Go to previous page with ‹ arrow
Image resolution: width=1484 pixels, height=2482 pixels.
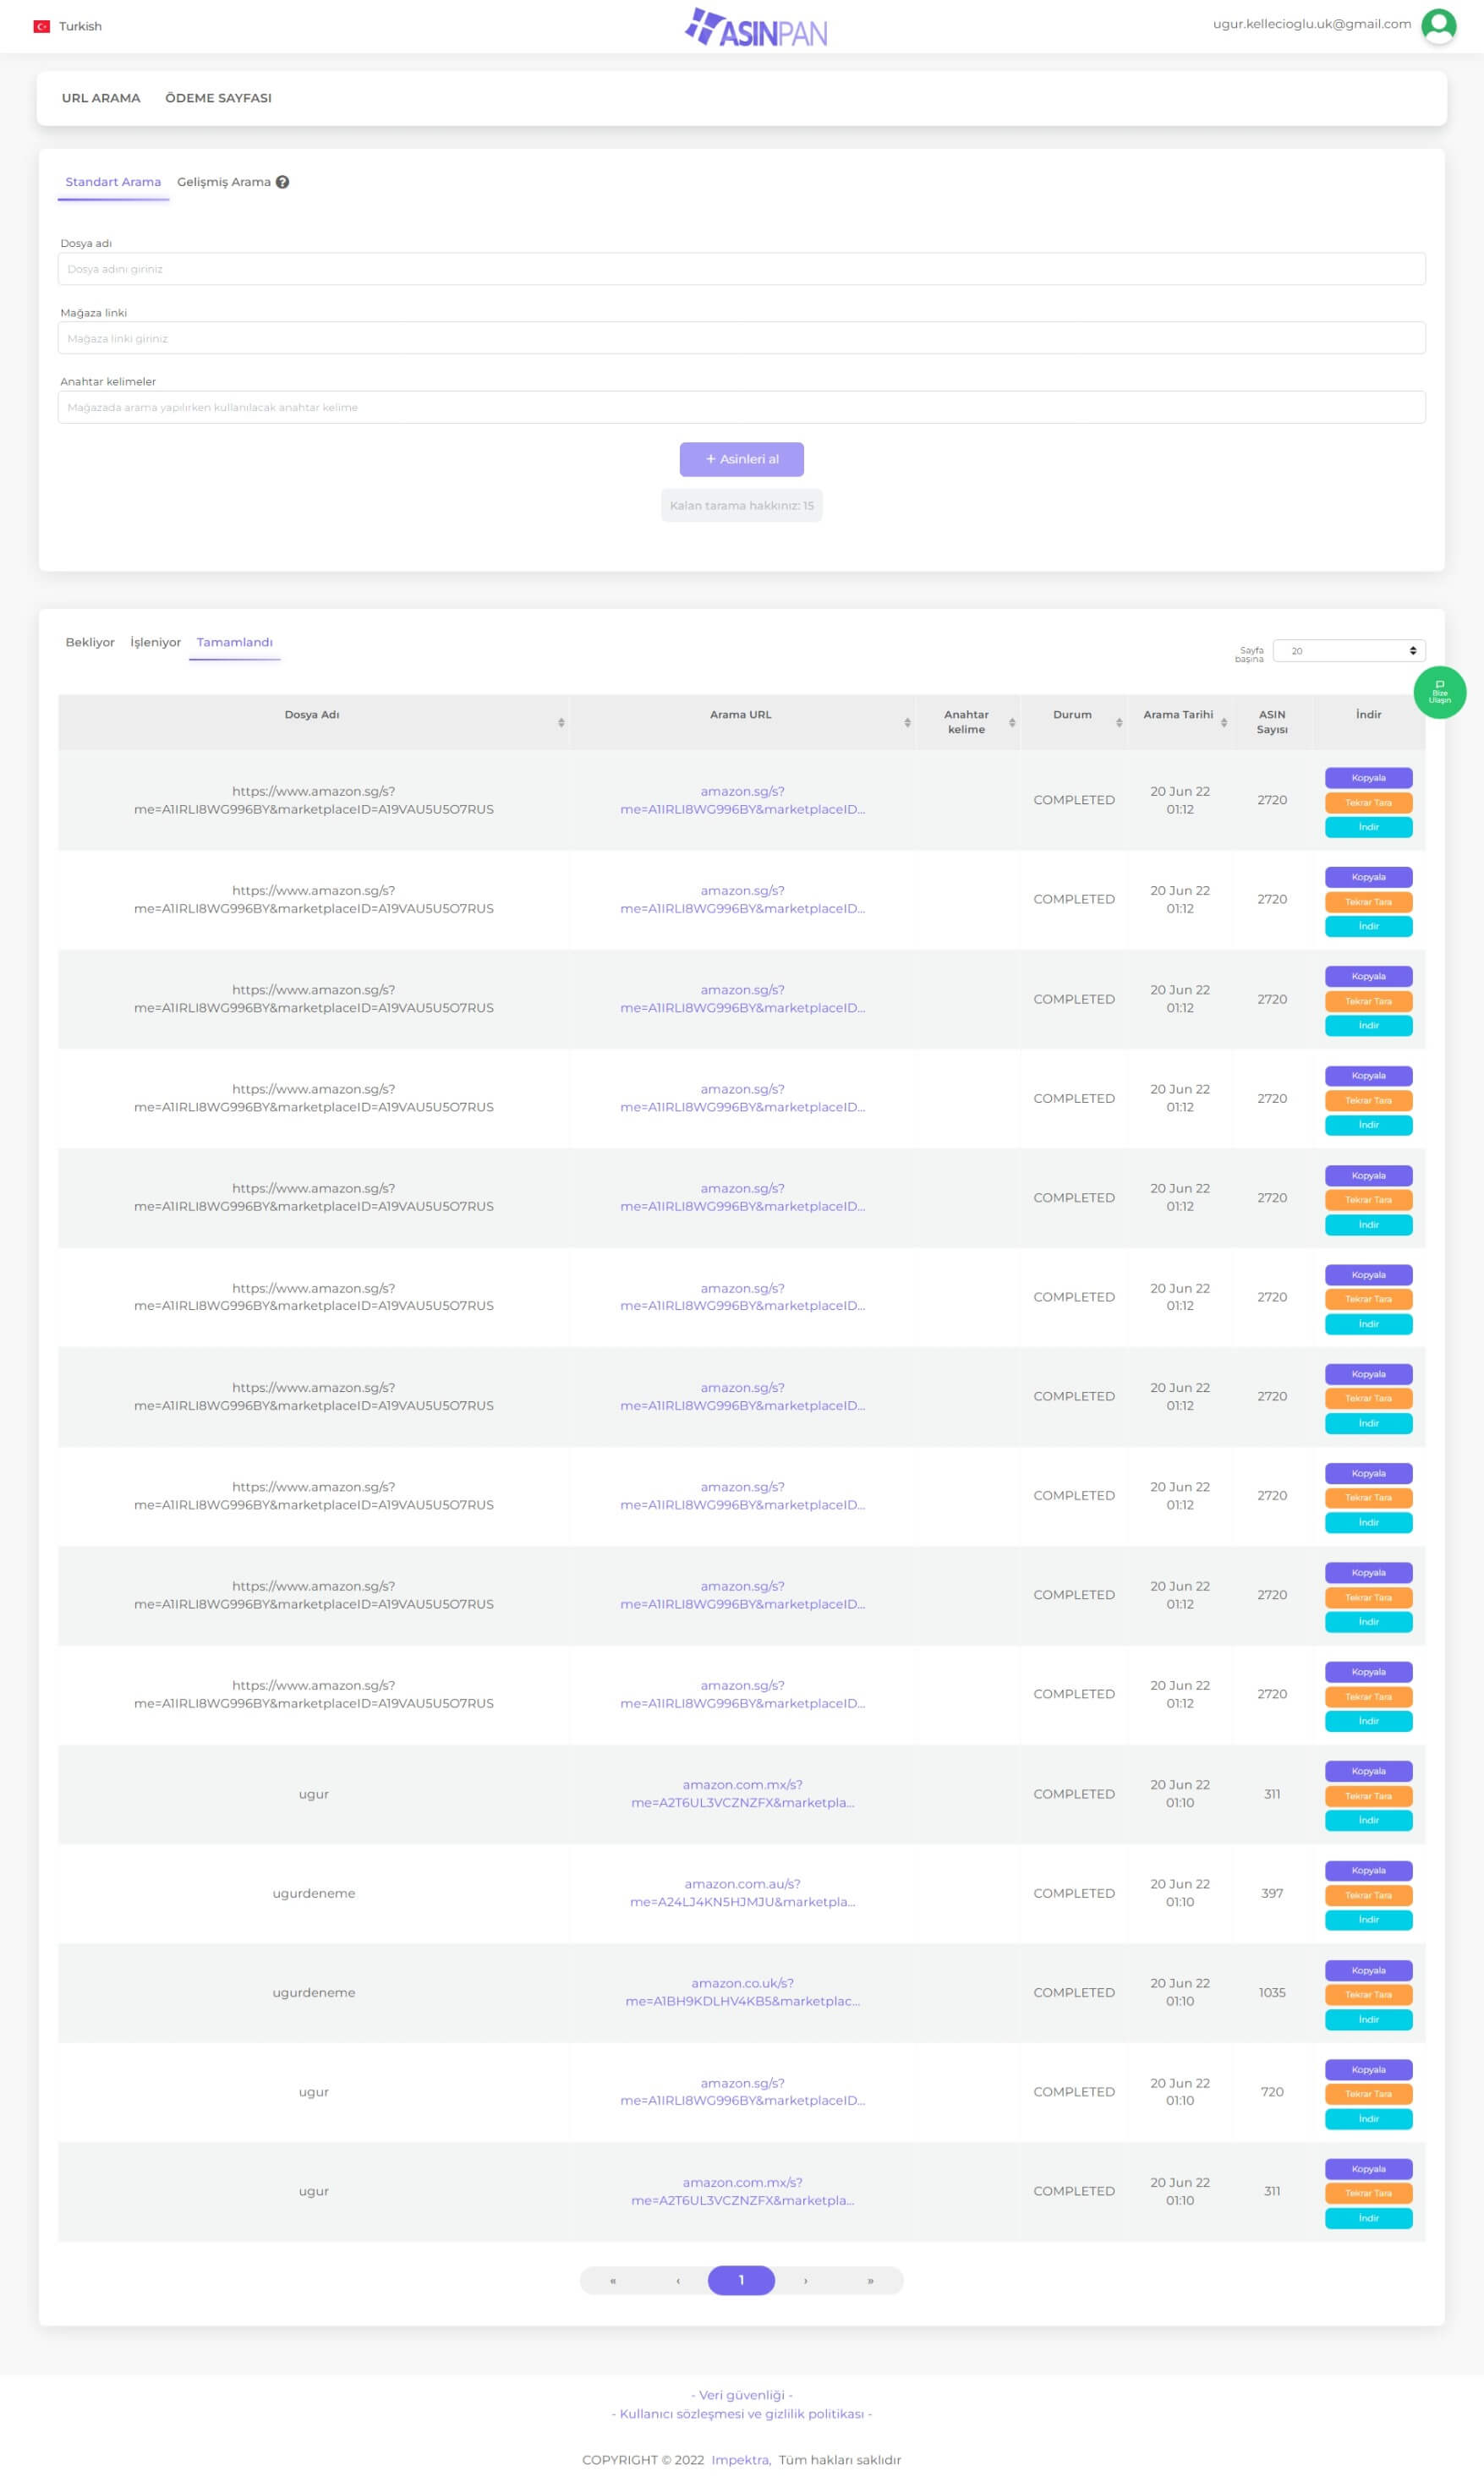click(x=678, y=2280)
